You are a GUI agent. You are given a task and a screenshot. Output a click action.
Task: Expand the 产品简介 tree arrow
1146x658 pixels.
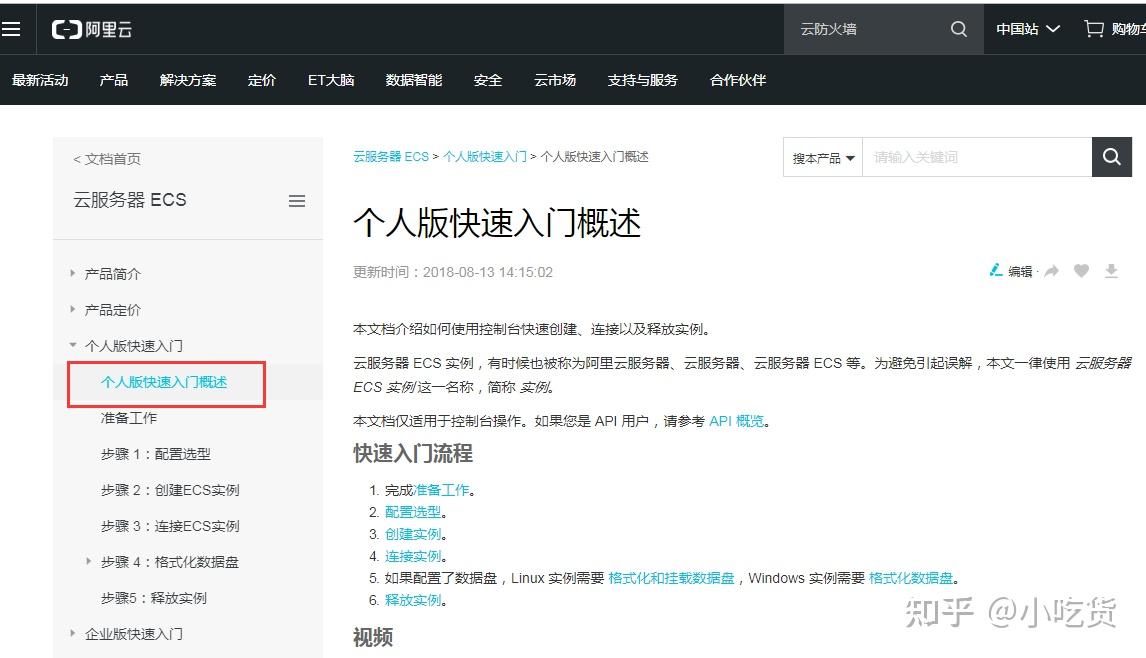(72, 273)
